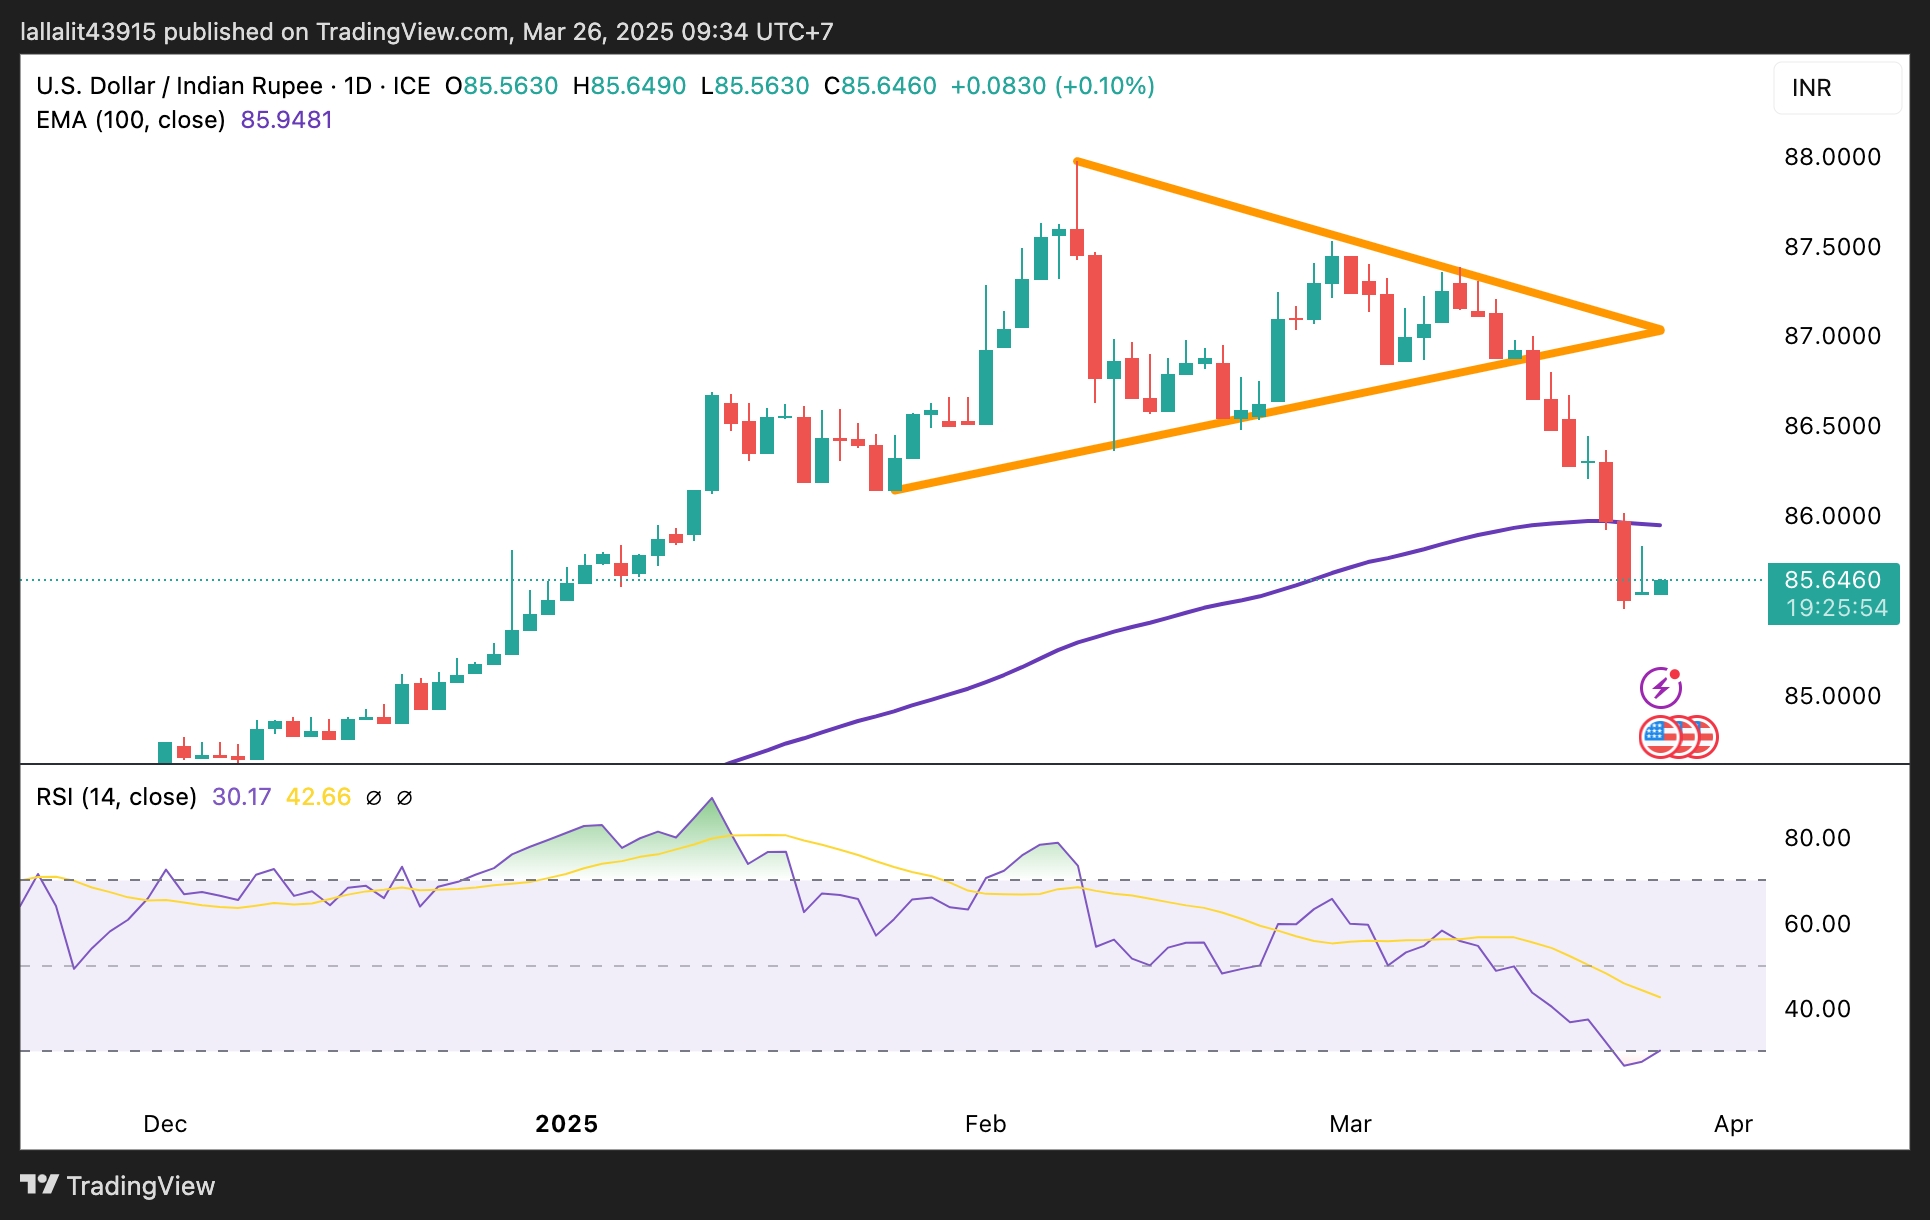Screen dimensions: 1930x1220
Task: Click the latest green candlestick
Action: (1660, 587)
